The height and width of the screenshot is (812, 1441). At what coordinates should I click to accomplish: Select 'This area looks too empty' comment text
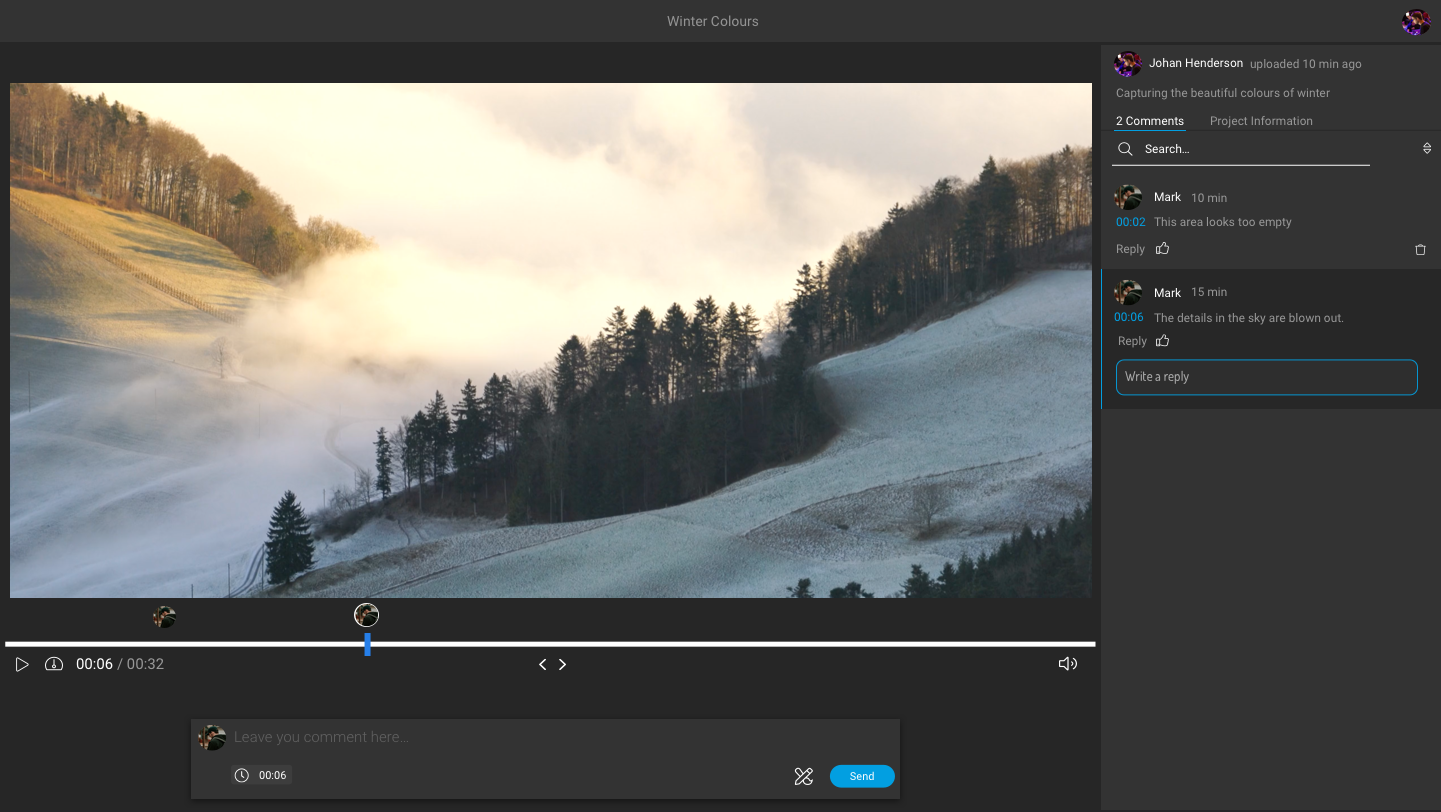point(1223,222)
